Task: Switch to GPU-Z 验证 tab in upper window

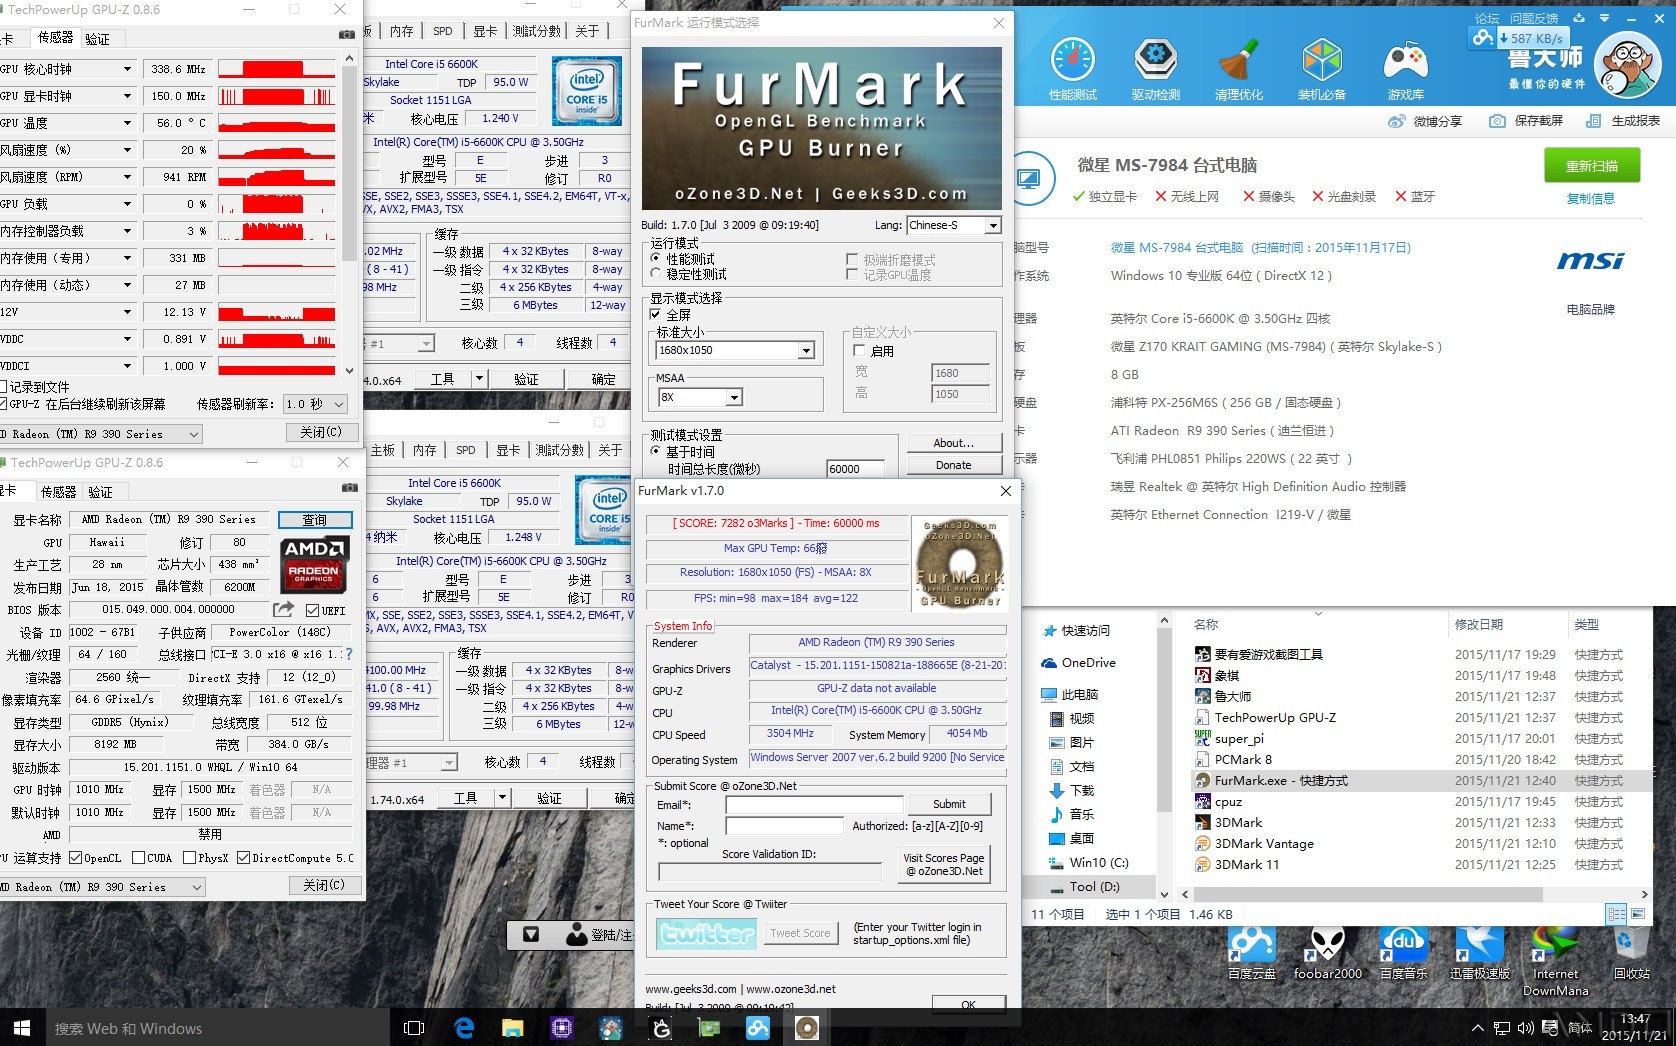Action: (x=98, y=39)
